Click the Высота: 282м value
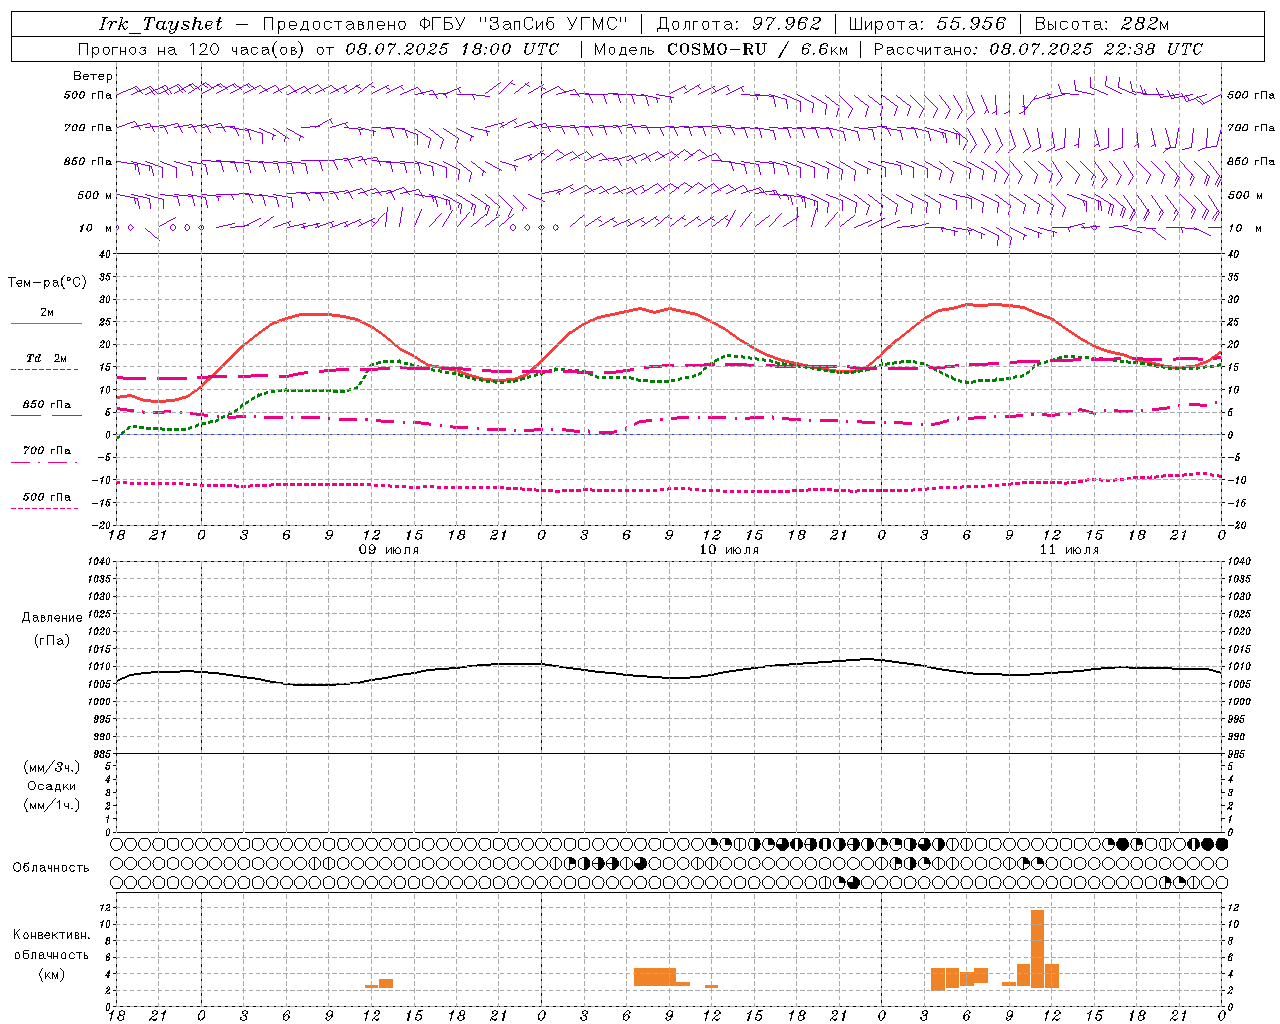1280x1024 pixels. pos(1102,24)
